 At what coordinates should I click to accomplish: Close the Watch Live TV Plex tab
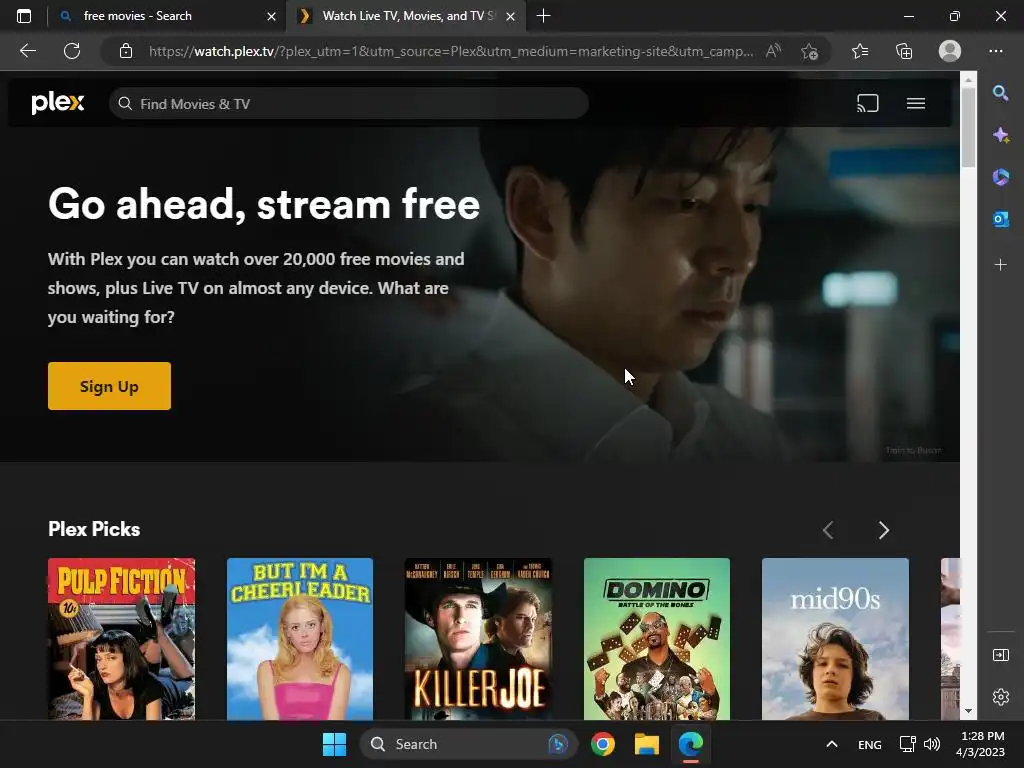[511, 16]
